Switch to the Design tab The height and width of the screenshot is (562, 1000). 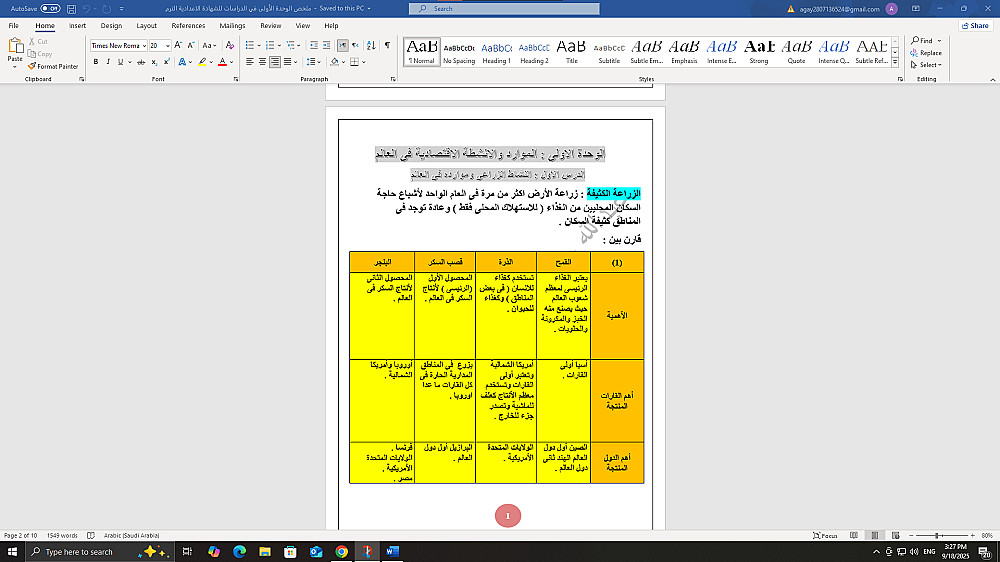click(x=111, y=26)
